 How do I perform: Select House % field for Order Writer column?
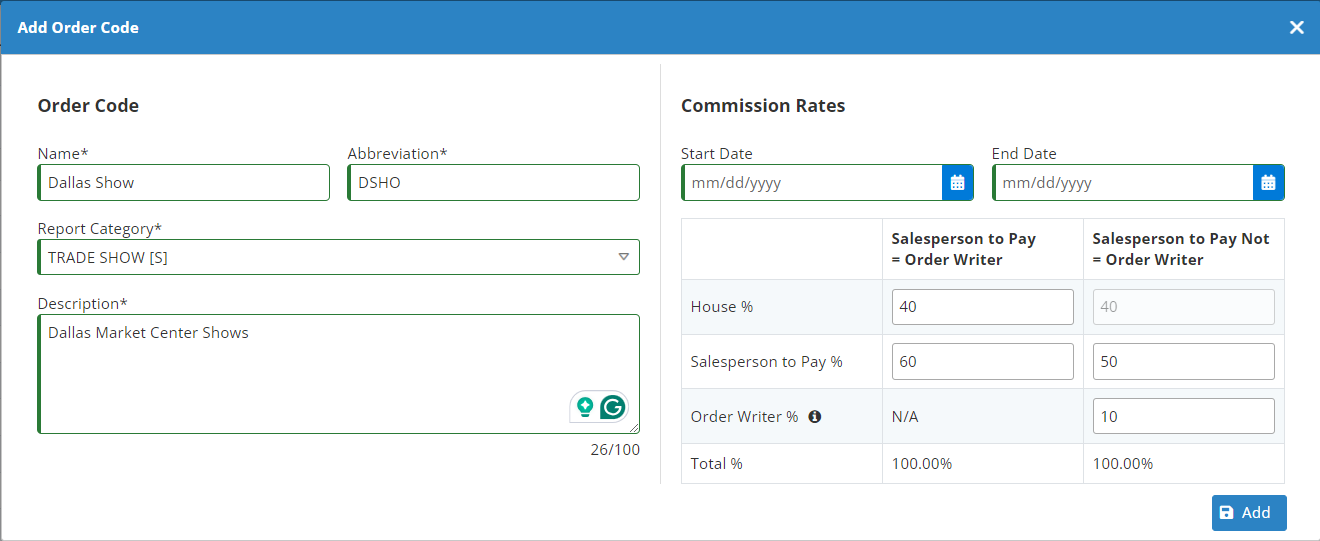982,307
